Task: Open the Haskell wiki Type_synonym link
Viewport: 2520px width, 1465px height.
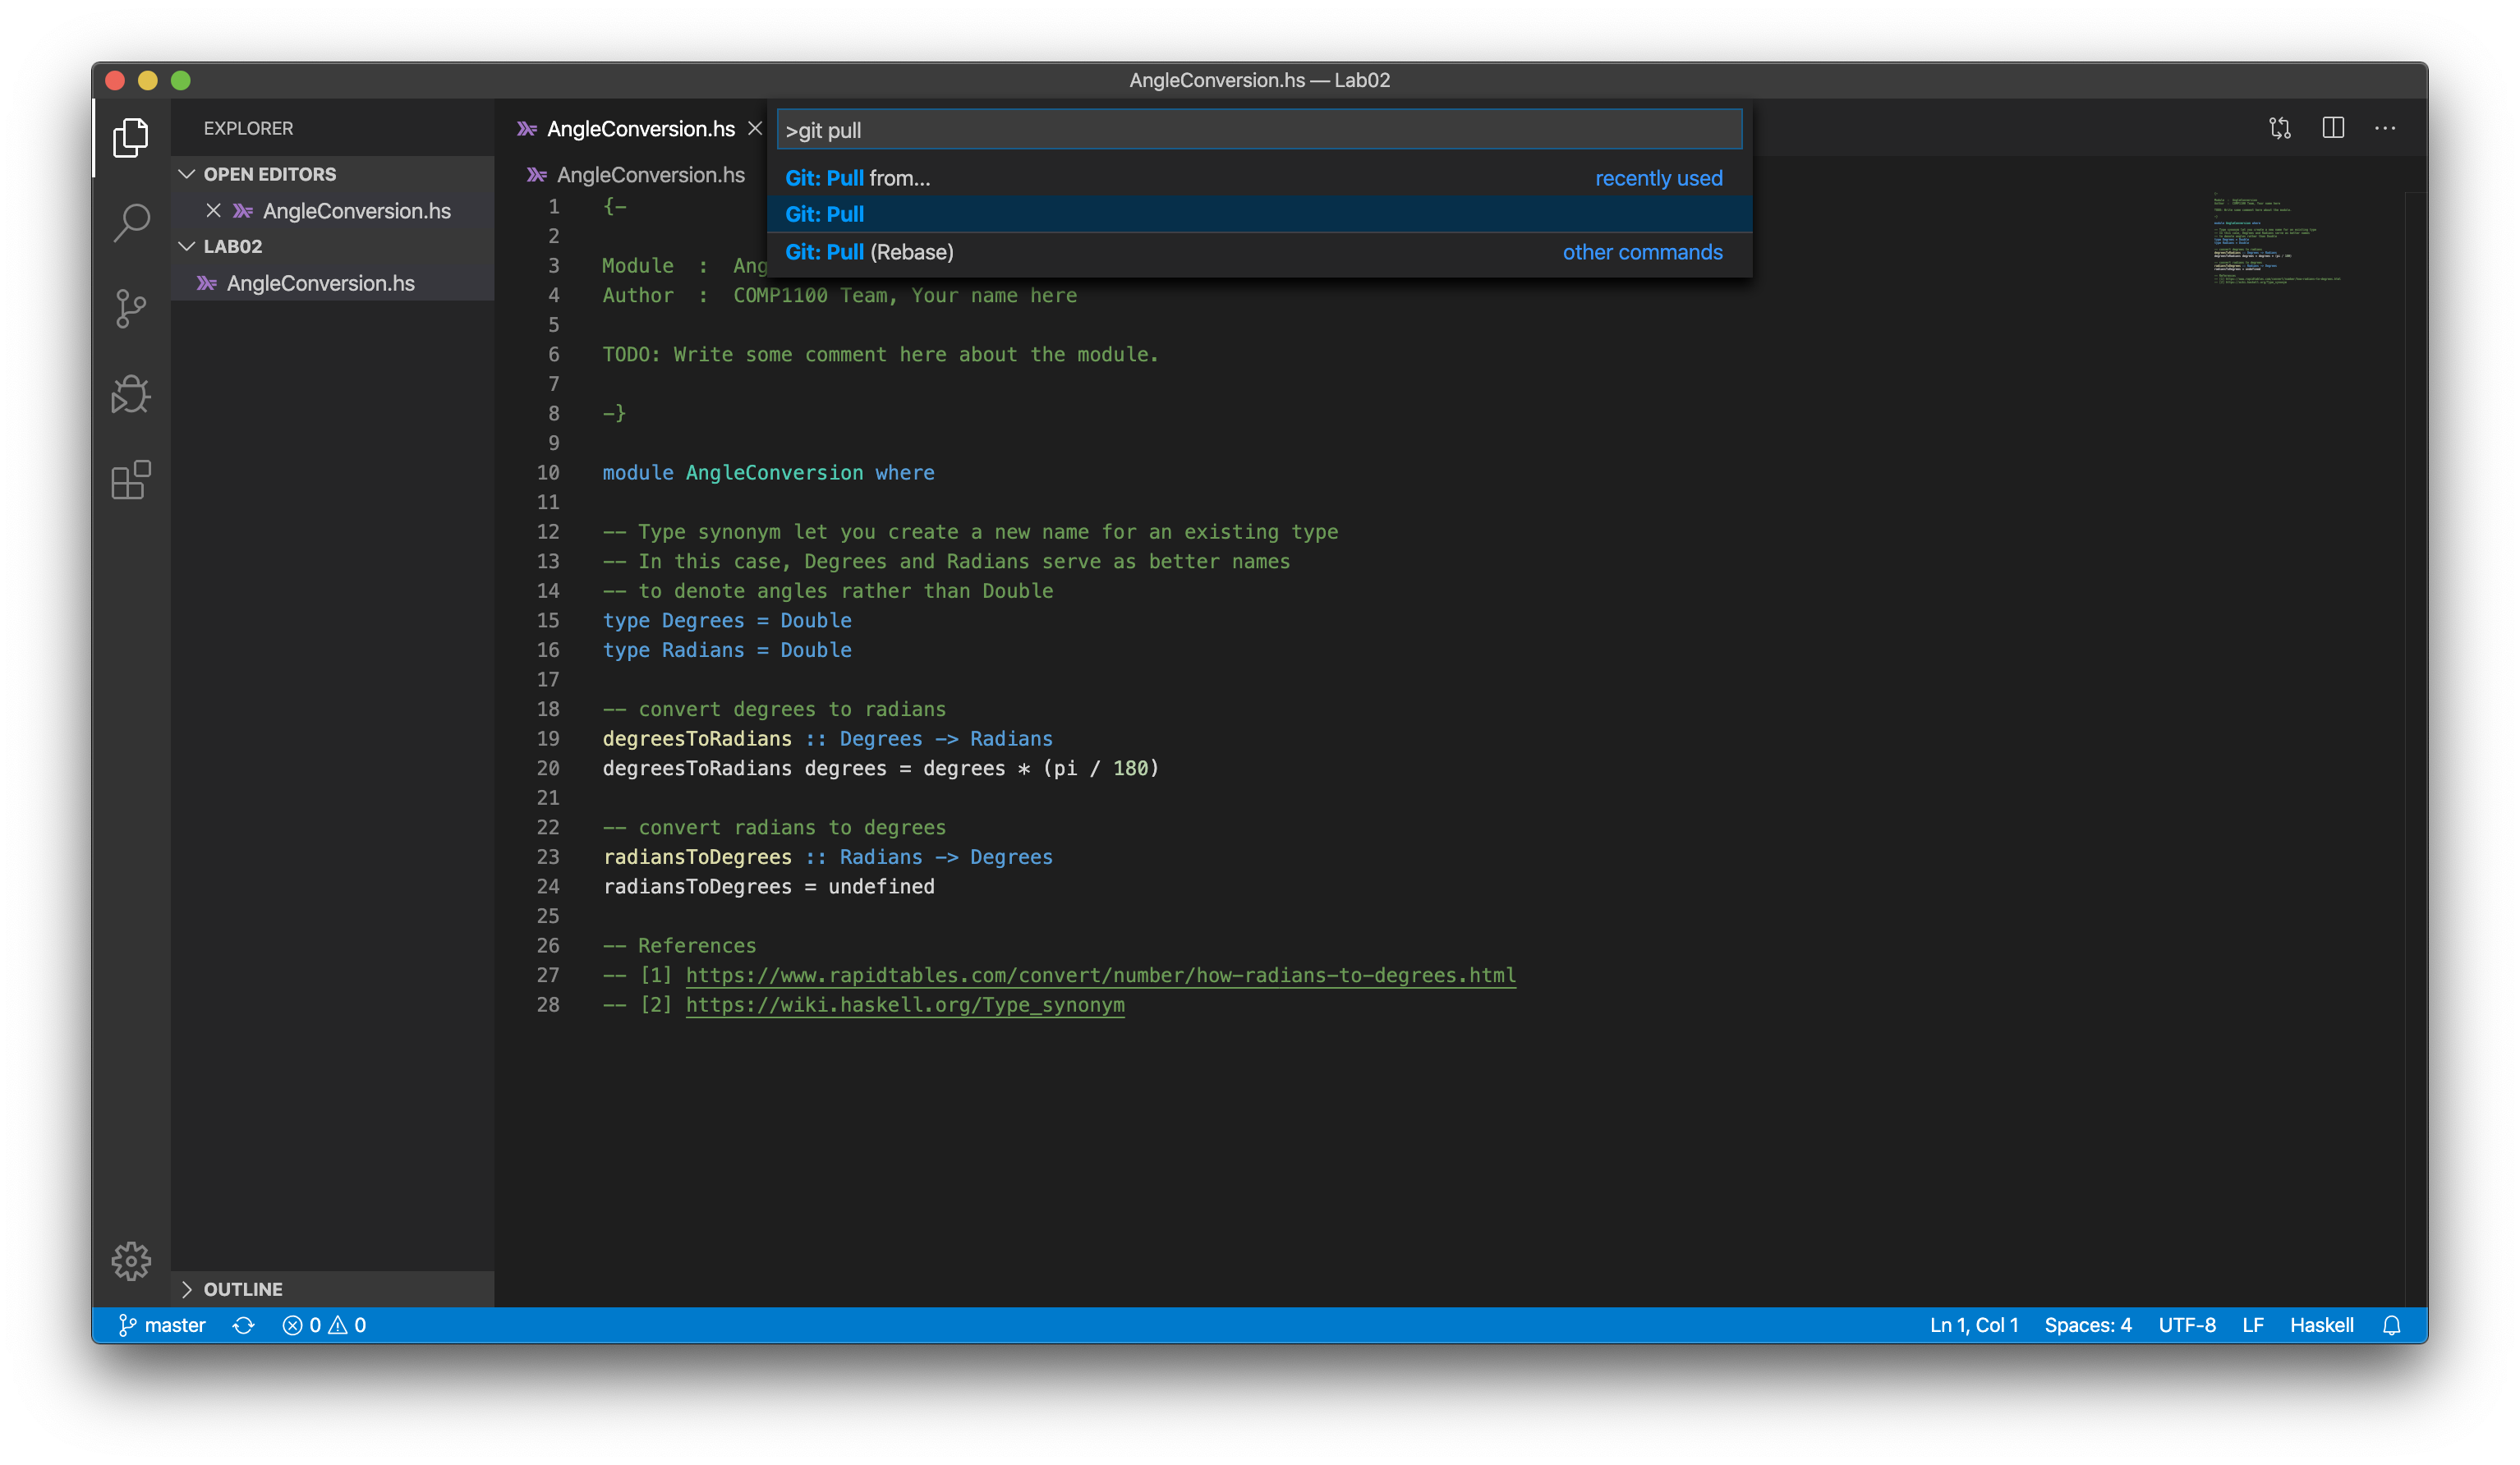Action: click(x=905, y=1005)
